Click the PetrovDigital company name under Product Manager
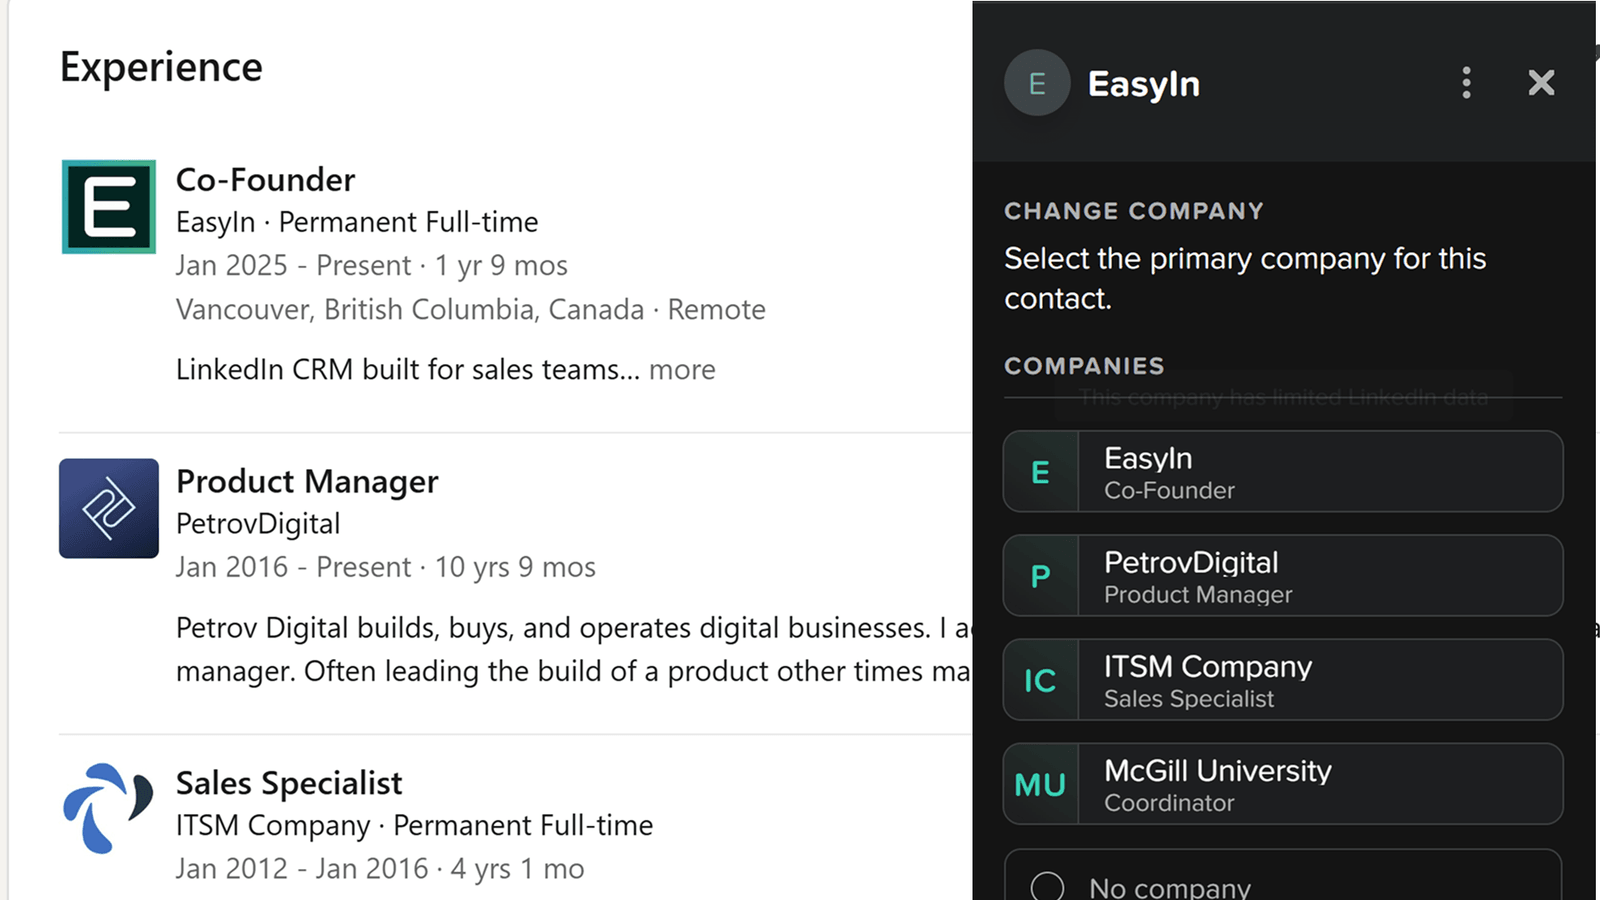Image resolution: width=1600 pixels, height=900 pixels. point(258,524)
